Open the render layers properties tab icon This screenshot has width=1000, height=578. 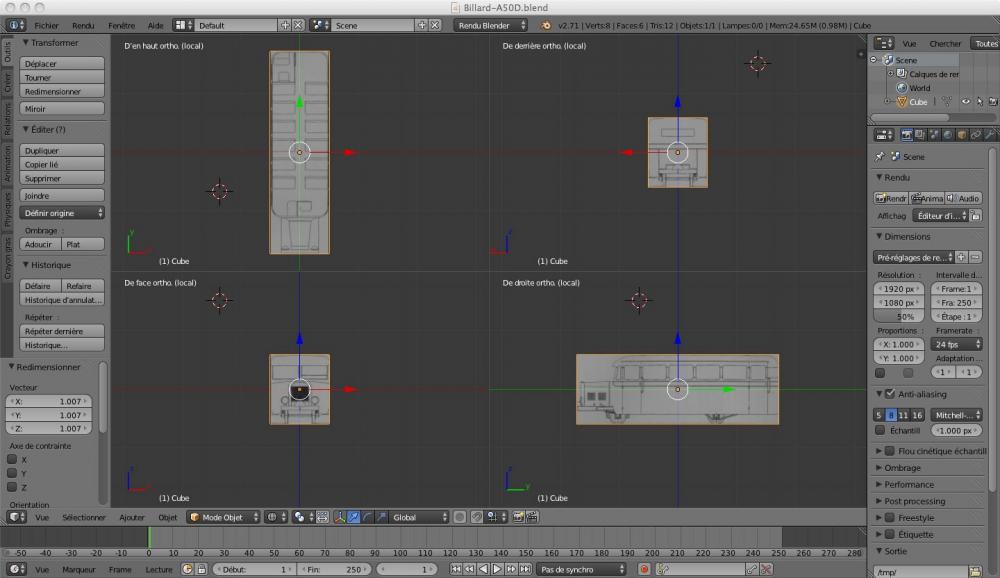919,134
